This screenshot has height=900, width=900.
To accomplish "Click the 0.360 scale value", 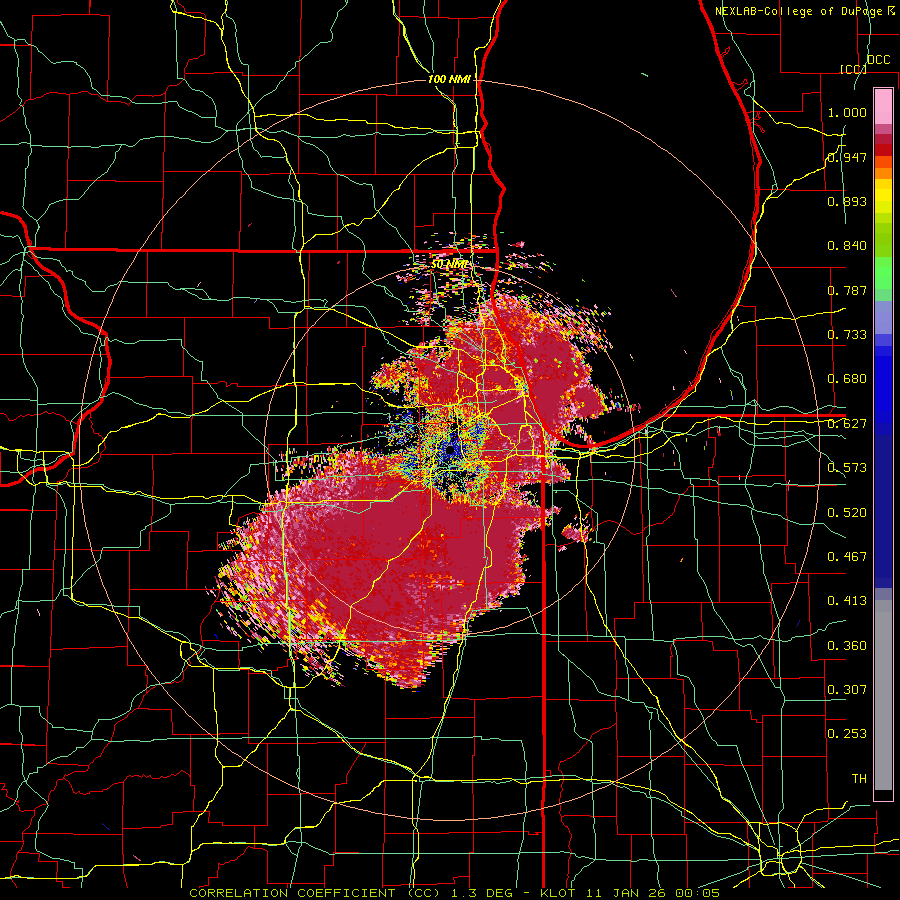I will pyautogui.click(x=847, y=646).
